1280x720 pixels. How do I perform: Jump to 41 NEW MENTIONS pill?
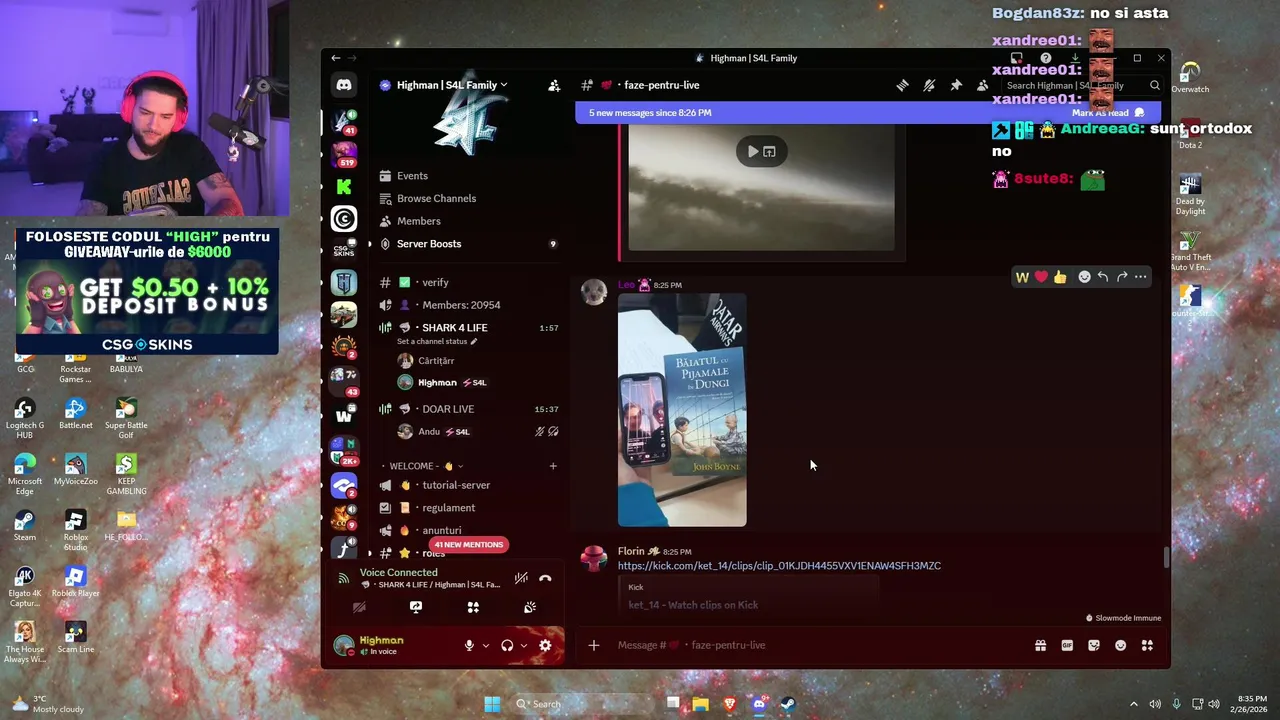coord(469,545)
